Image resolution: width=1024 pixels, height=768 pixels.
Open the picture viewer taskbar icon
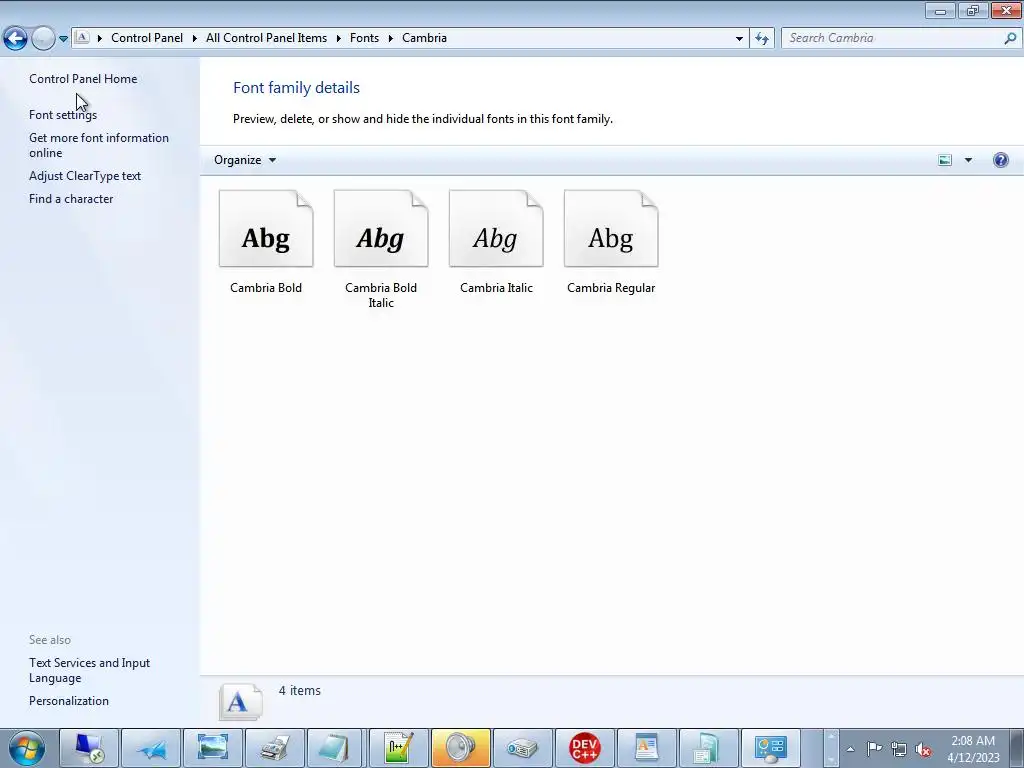click(x=213, y=748)
